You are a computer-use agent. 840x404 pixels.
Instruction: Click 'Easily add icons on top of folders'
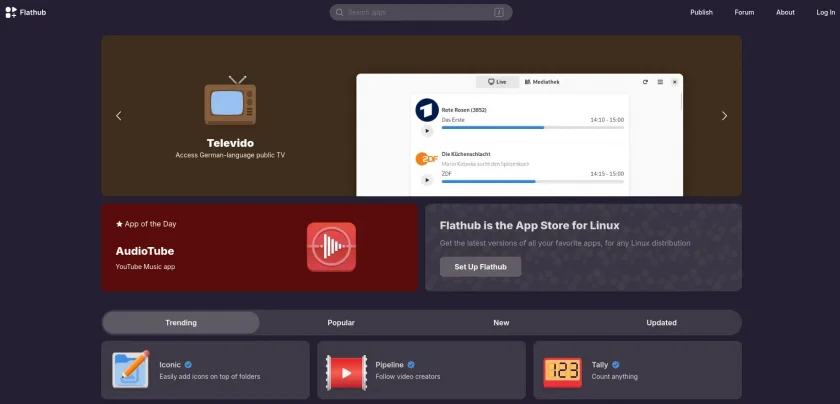pos(209,377)
